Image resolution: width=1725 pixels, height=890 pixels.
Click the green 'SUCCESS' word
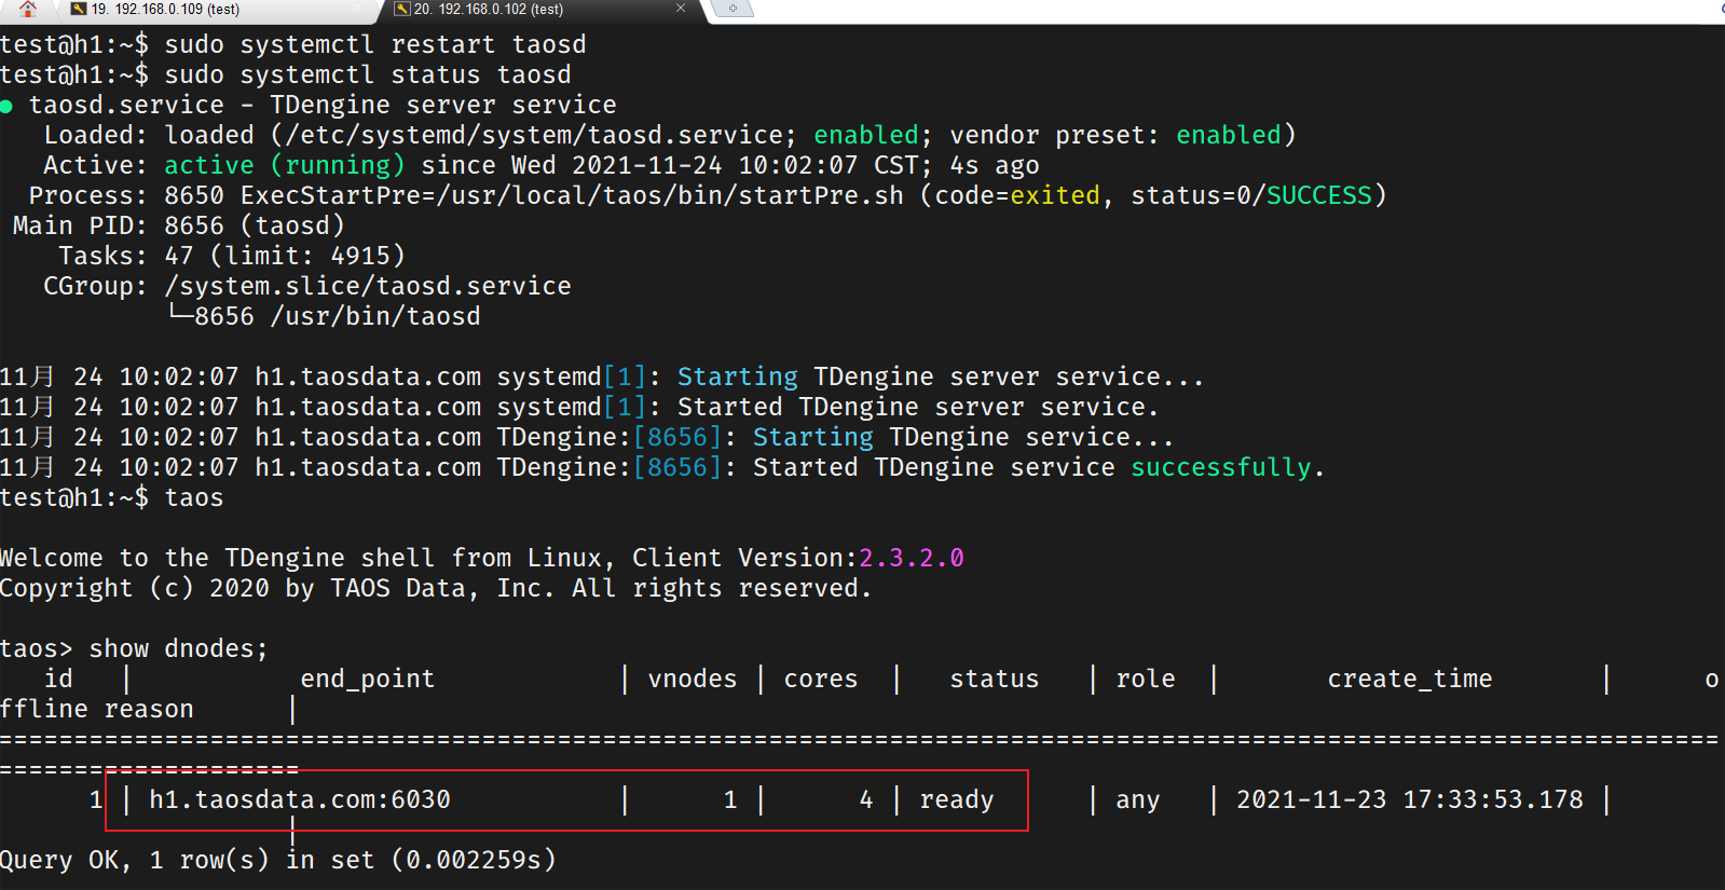(1319, 195)
